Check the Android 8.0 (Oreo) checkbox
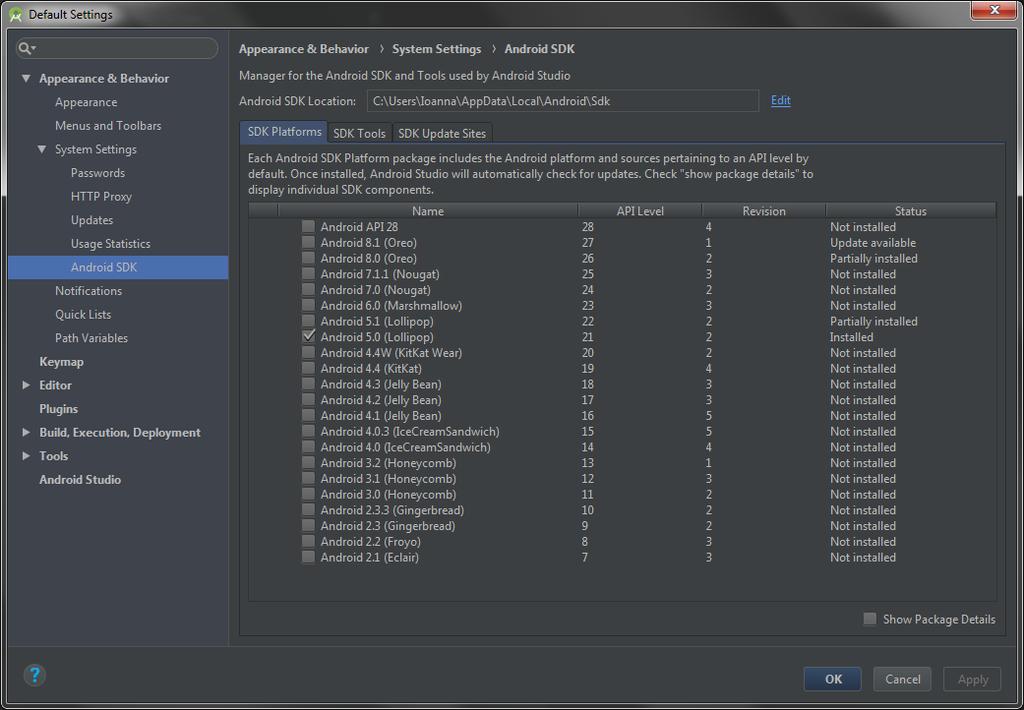 pos(308,258)
